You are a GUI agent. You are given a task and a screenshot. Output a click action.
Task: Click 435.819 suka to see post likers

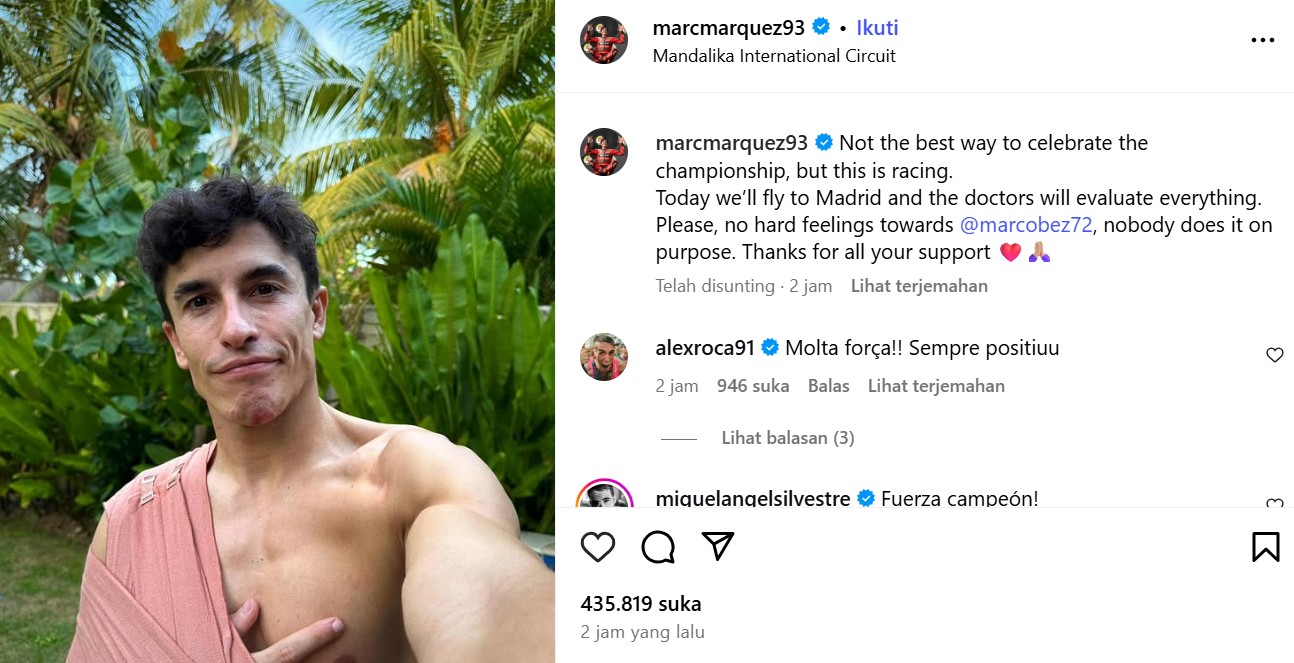click(642, 603)
